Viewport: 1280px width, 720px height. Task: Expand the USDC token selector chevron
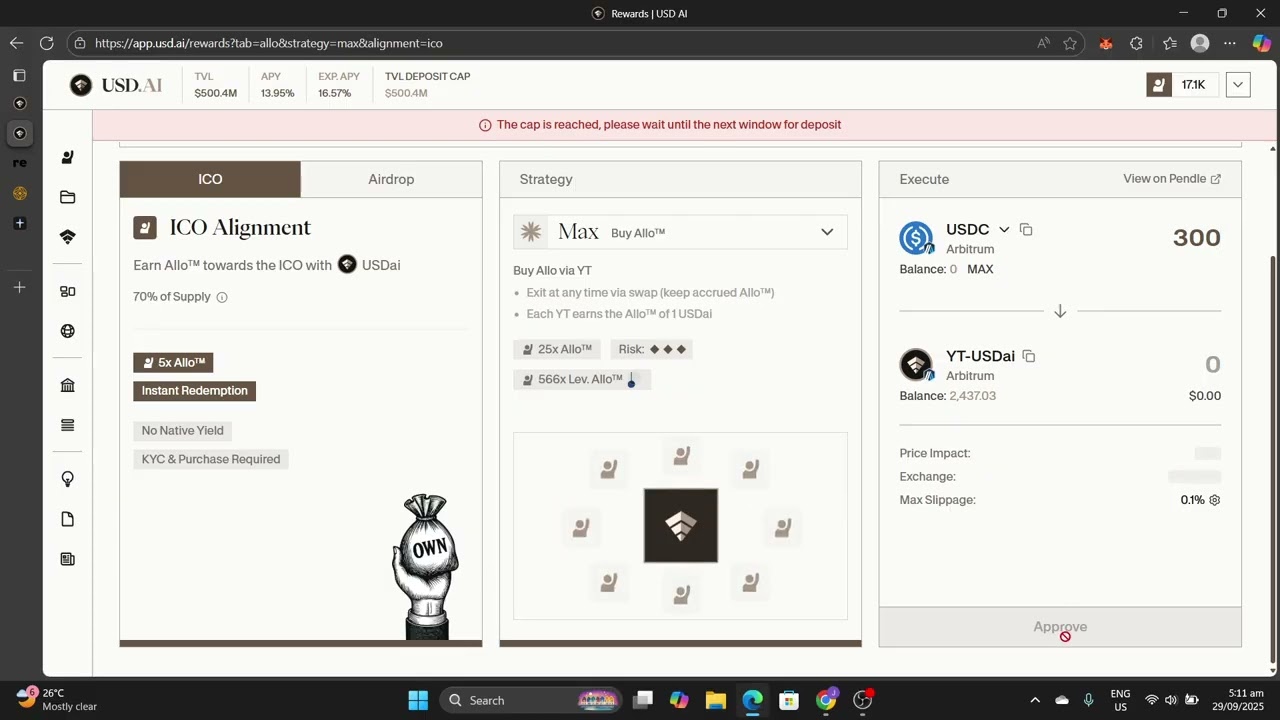tap(1004, 230)
